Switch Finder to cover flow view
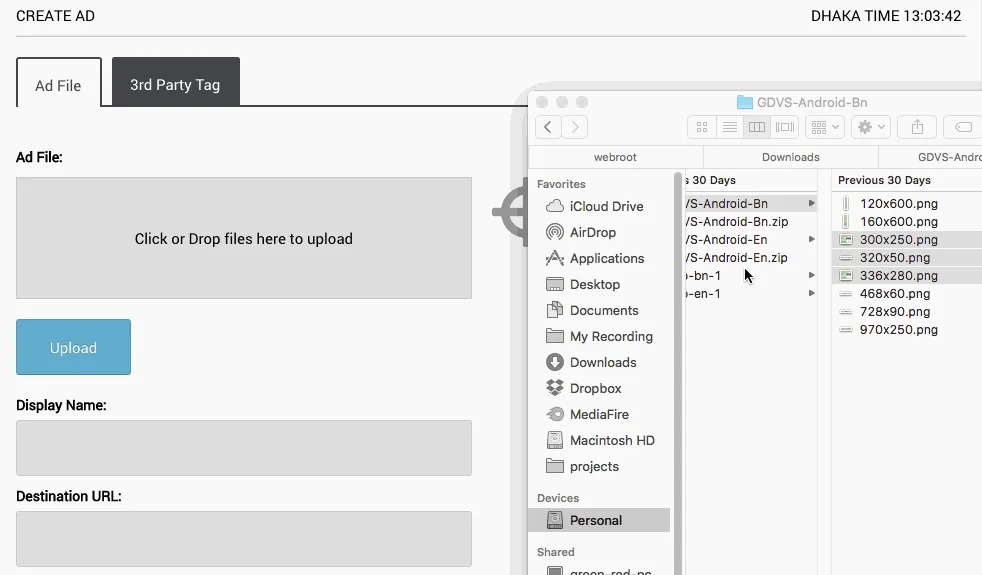The width and height of the screenshot is (982, 575). pyautogui.click(x=784, y=127)
